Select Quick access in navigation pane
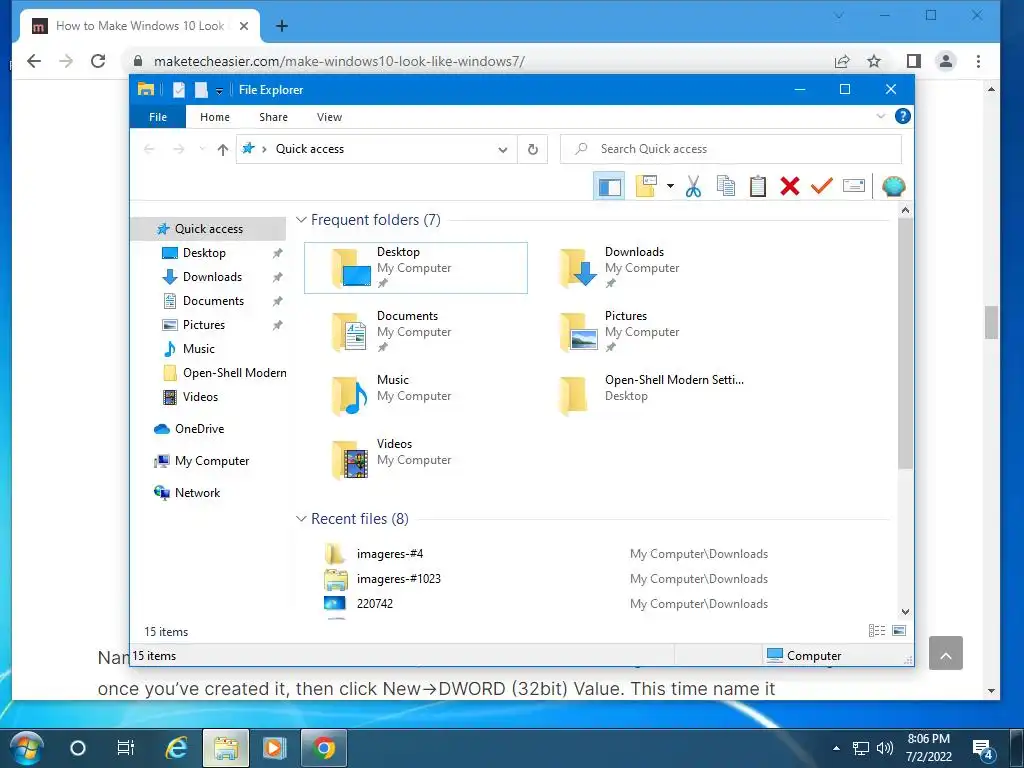This screenshot has width=1024, height=768. [x=208, y=229]
